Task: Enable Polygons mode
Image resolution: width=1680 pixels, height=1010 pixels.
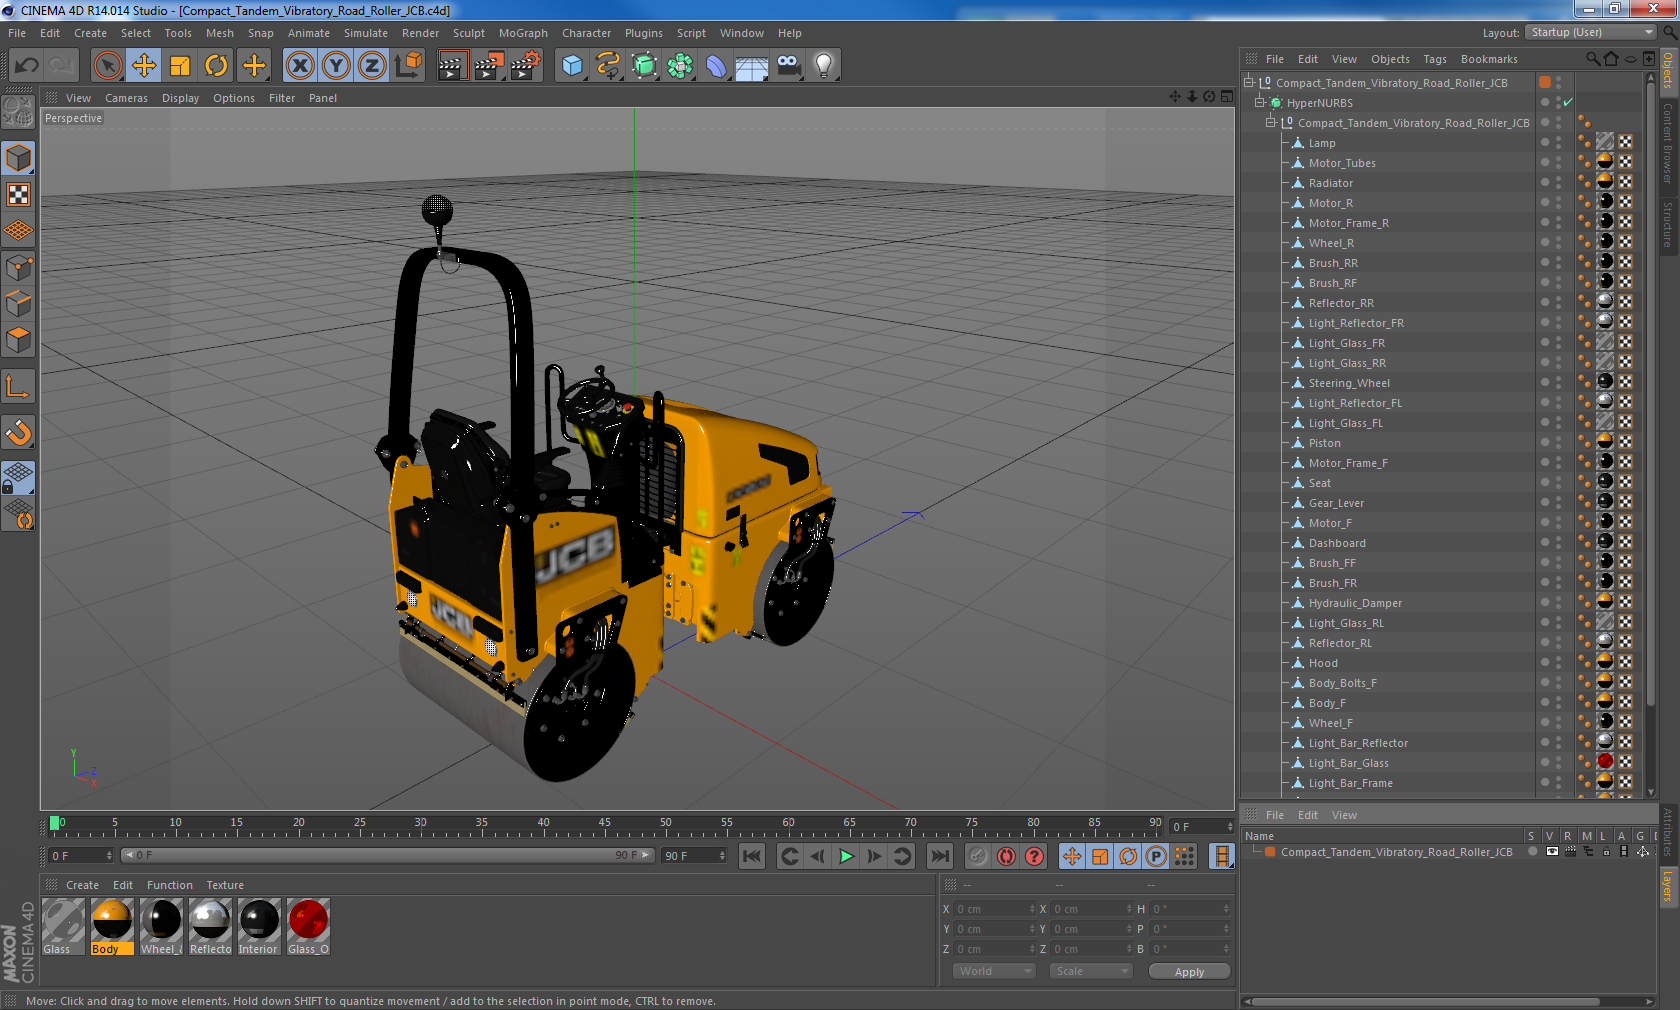Action: coord(18,340)
